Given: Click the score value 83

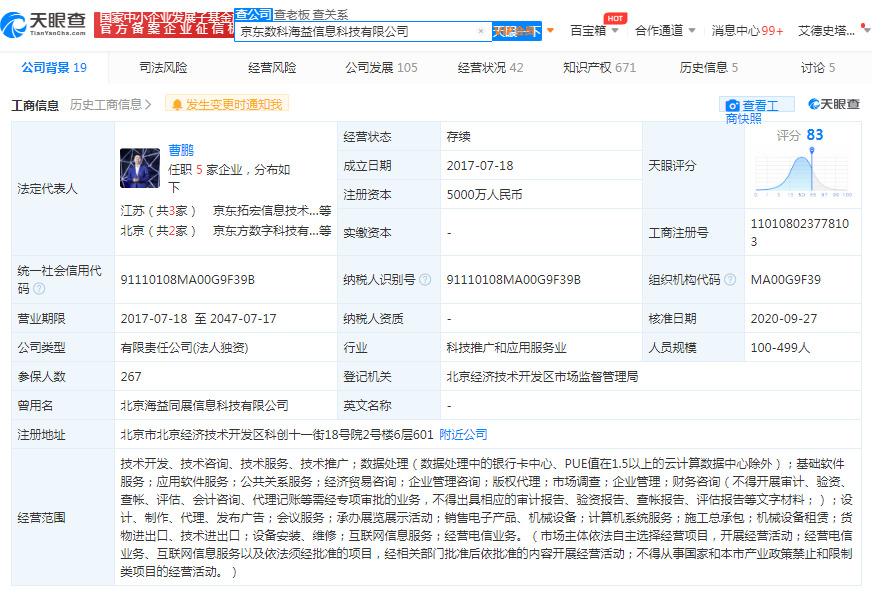Looking at the screenshot, I should [x=815, y=135].
